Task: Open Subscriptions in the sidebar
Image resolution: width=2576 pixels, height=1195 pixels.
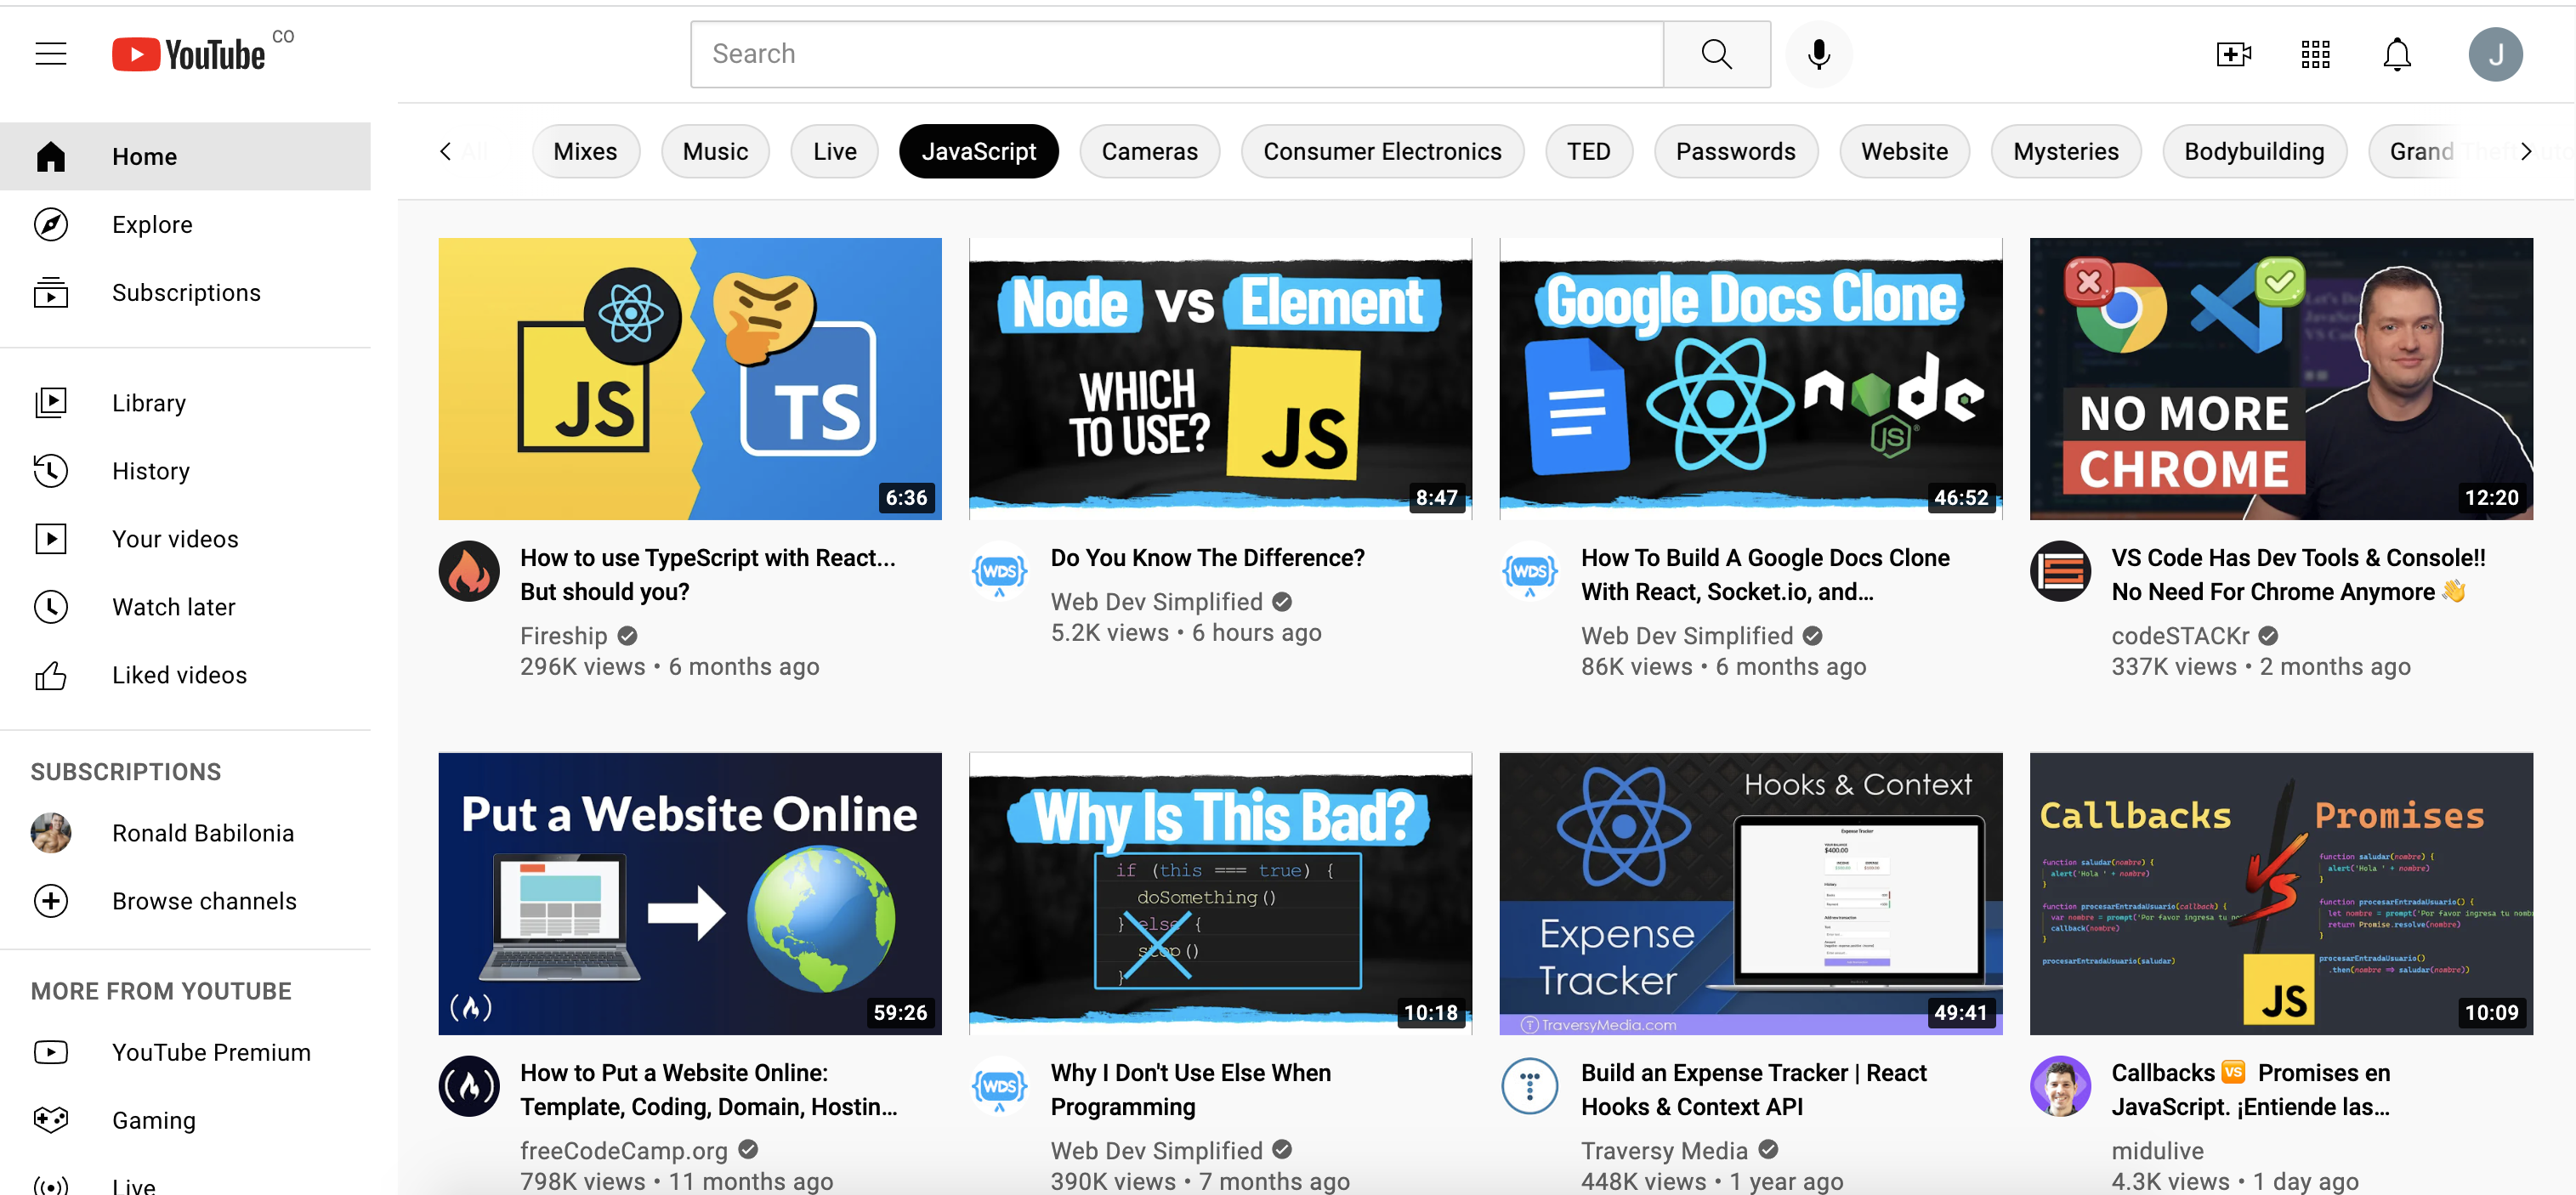Action: tap(185, 293)
